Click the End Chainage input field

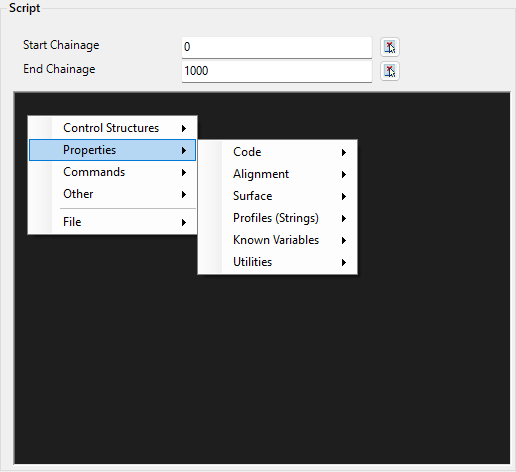[x=277, y=71]
